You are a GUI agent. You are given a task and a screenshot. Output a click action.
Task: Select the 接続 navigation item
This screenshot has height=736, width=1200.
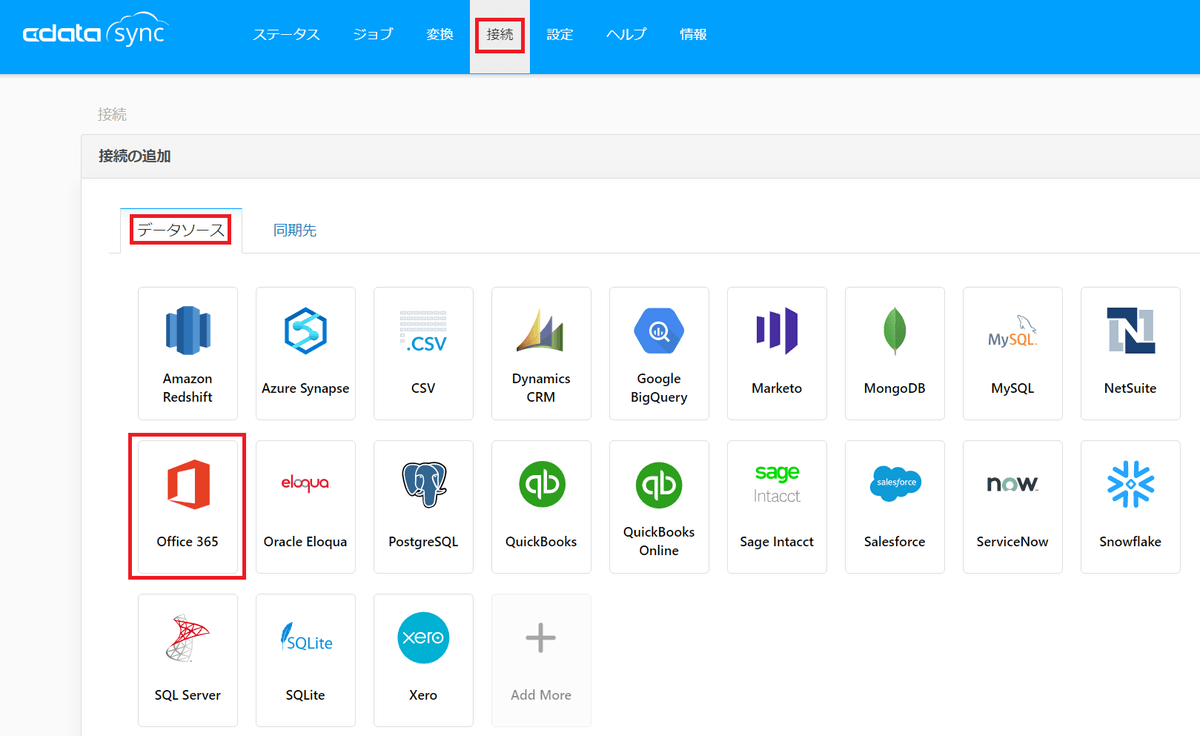(500, 36)
